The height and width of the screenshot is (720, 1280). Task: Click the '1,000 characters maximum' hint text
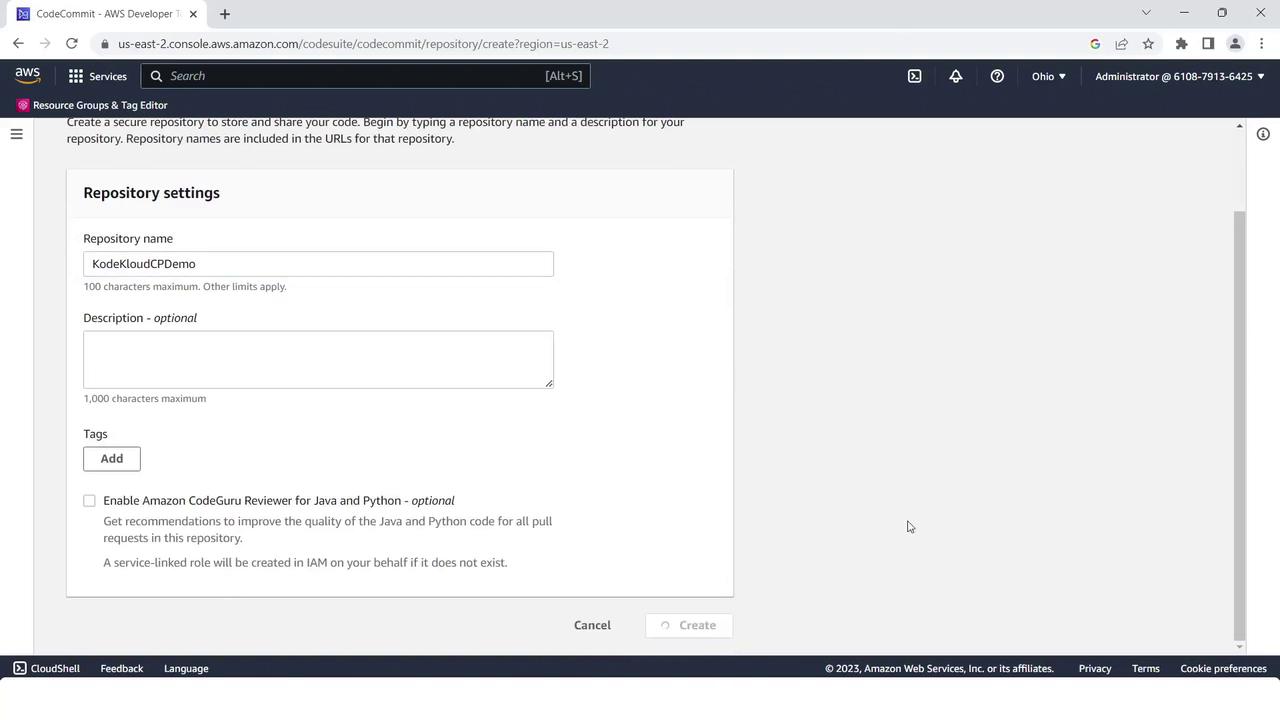[x=145, y=399]
